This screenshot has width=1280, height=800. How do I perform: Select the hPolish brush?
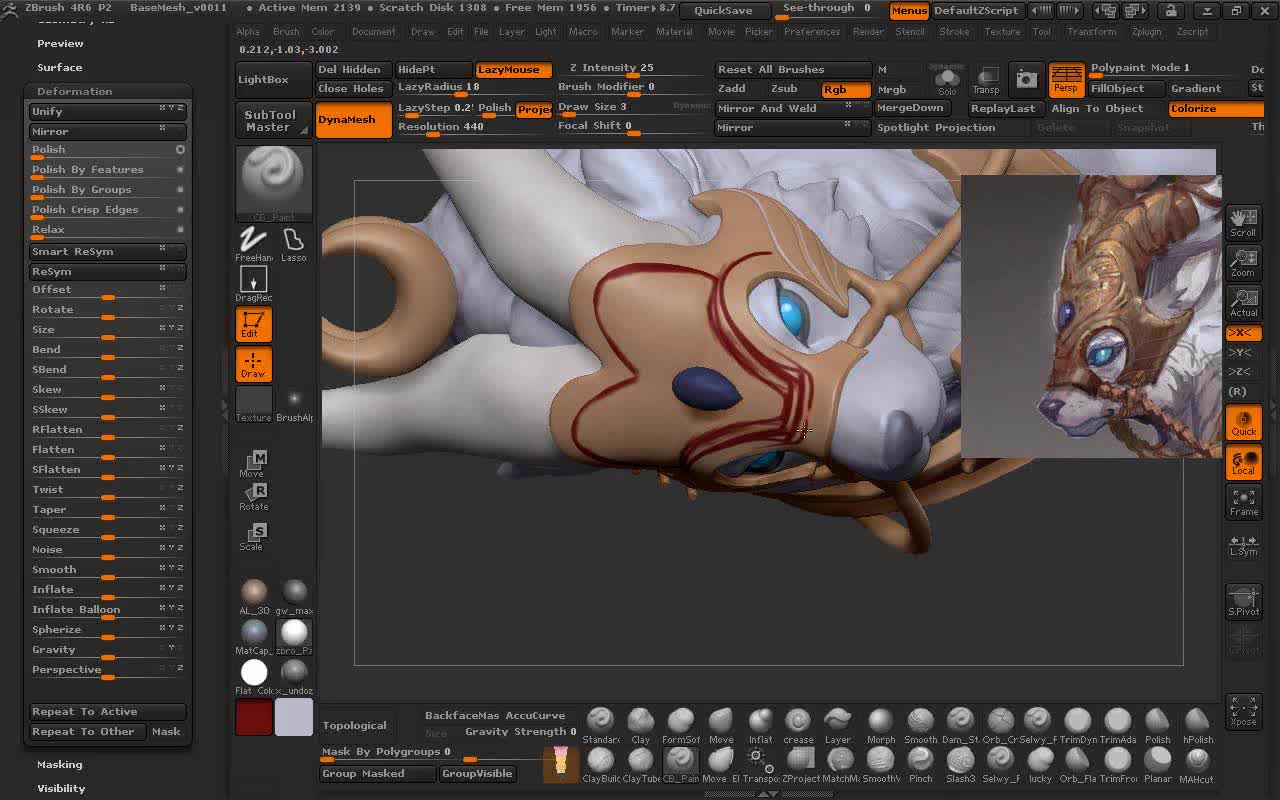1197,725
